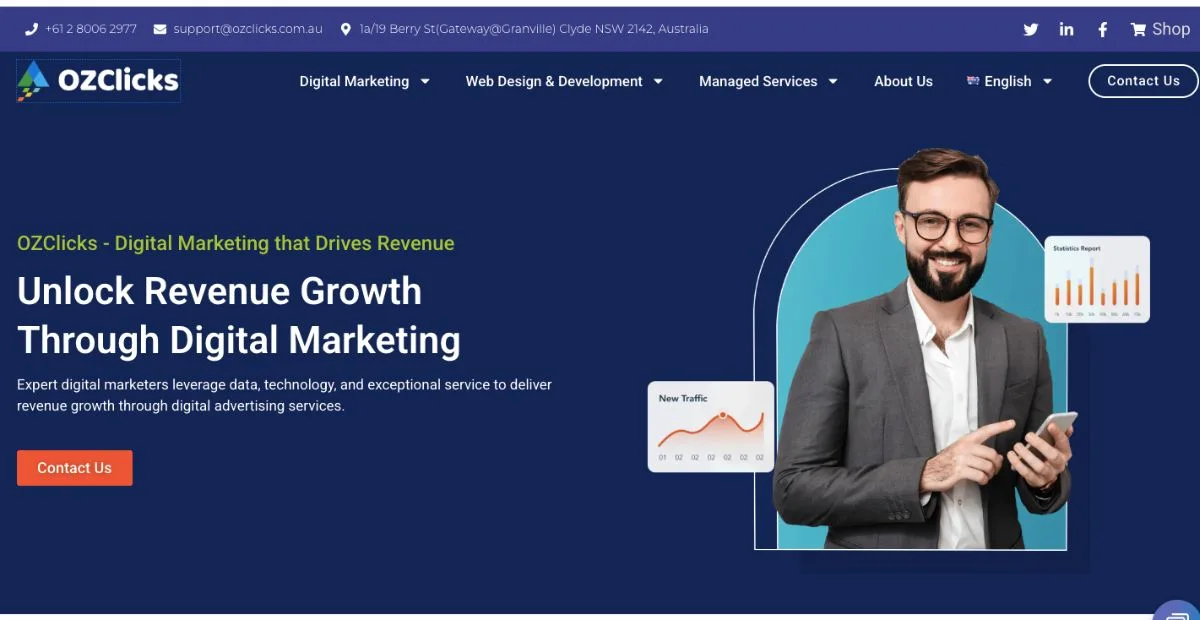
Task: Click the map pin location icon
Action: click(346, 29)
